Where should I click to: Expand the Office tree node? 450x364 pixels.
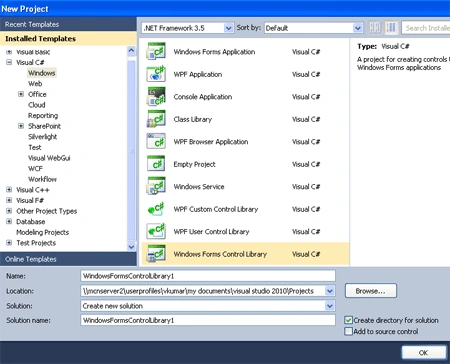point(21,94)
